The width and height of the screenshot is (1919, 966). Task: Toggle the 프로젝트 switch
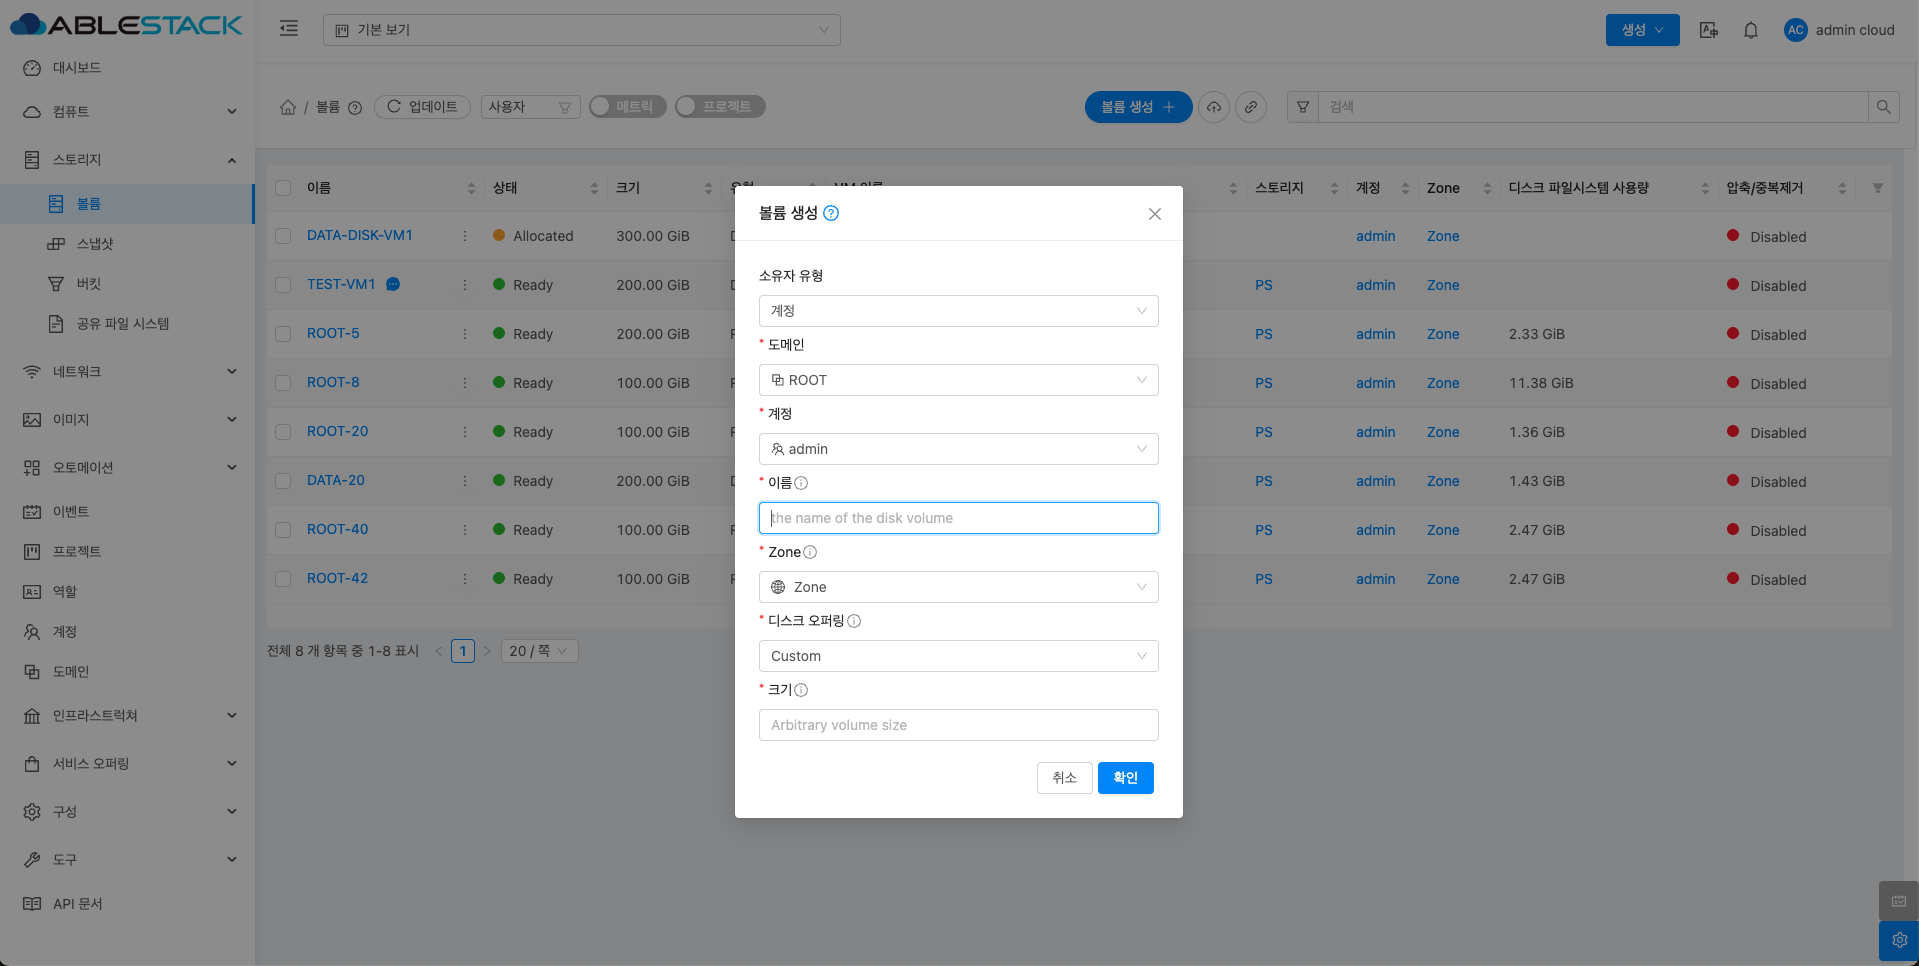[x=720, y=107]
